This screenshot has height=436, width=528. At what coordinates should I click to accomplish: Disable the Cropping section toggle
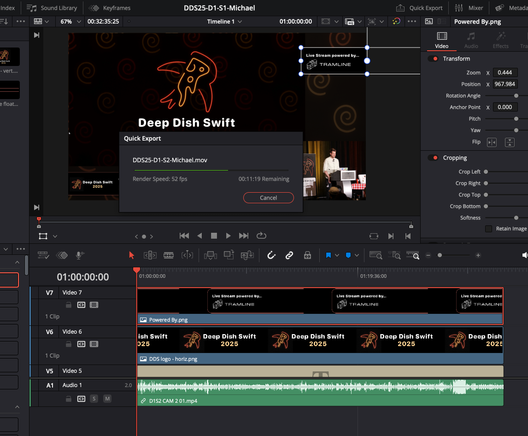(433, 158)
